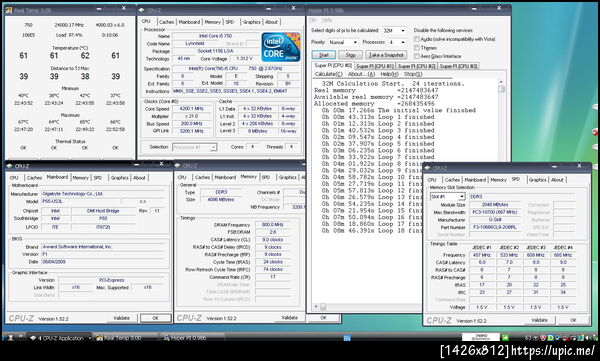The height and width of the screenshot is (361, 600).
Task: Select the Memory tab in the CPU-Z Mainboard window
Action: tap(80, 178)
